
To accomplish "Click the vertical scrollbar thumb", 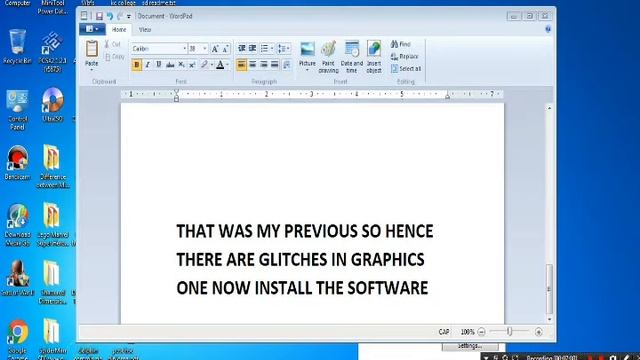I will click(549, 288).
